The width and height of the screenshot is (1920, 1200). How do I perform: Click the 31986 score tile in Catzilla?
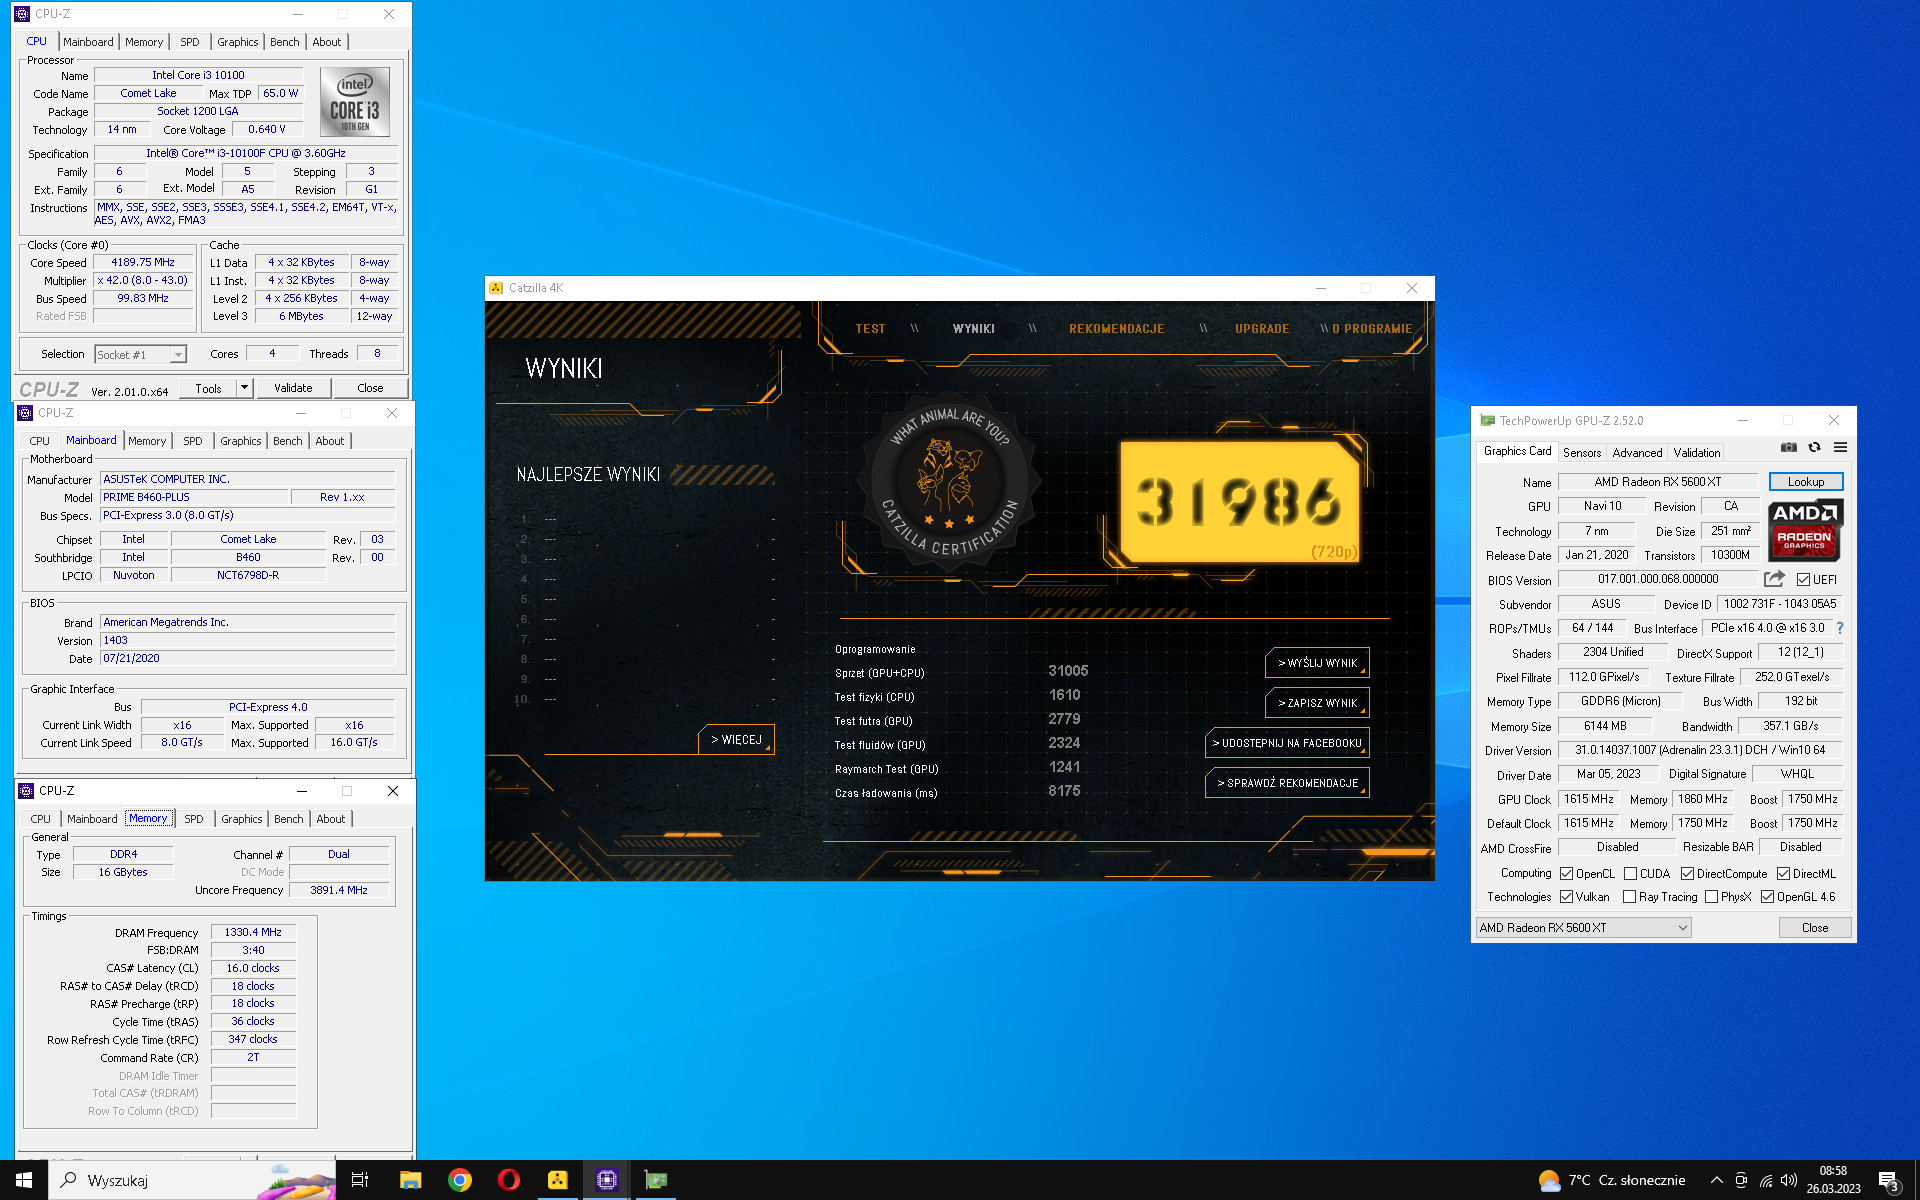pos(1239,502)
